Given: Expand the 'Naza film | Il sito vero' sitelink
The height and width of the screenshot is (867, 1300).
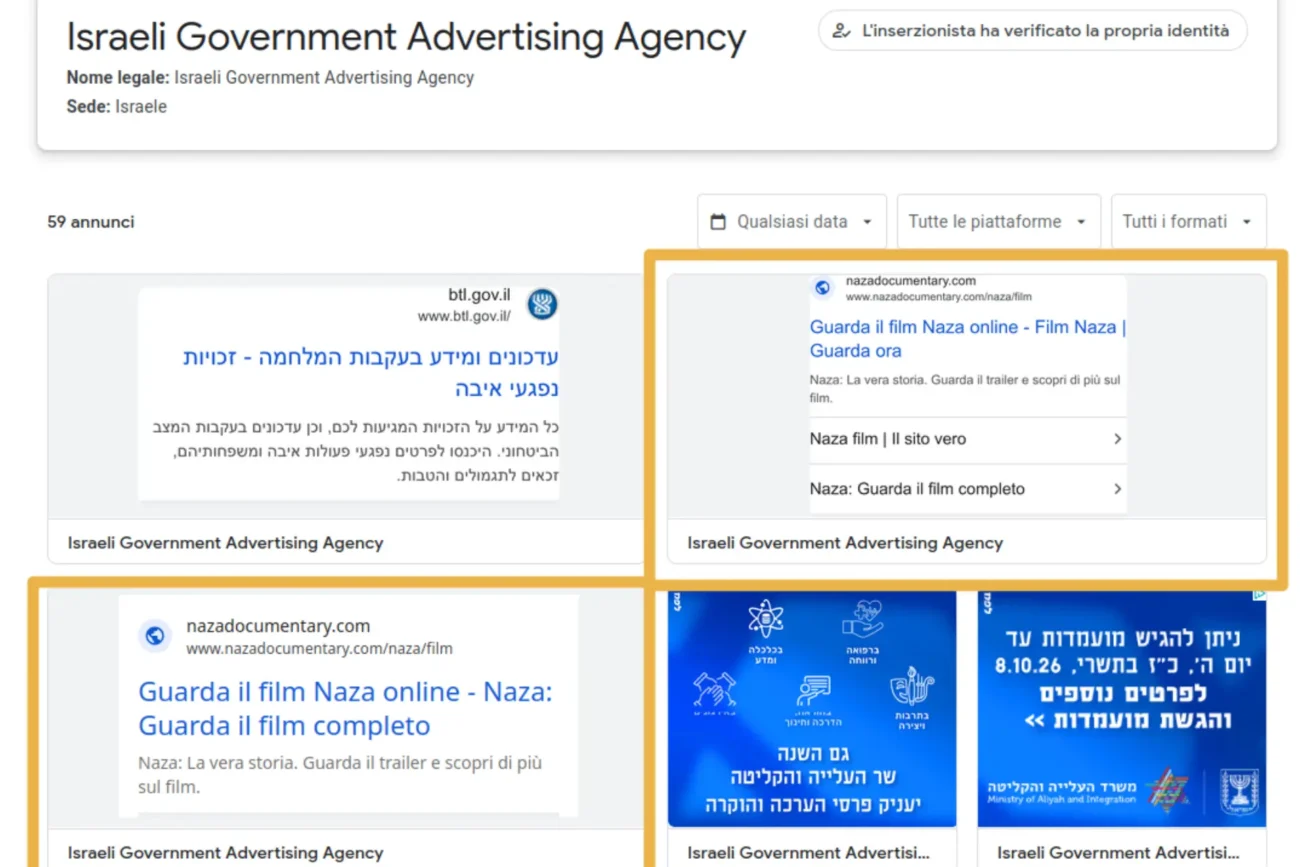Looking at the screenshot, I should pos(968,439).
